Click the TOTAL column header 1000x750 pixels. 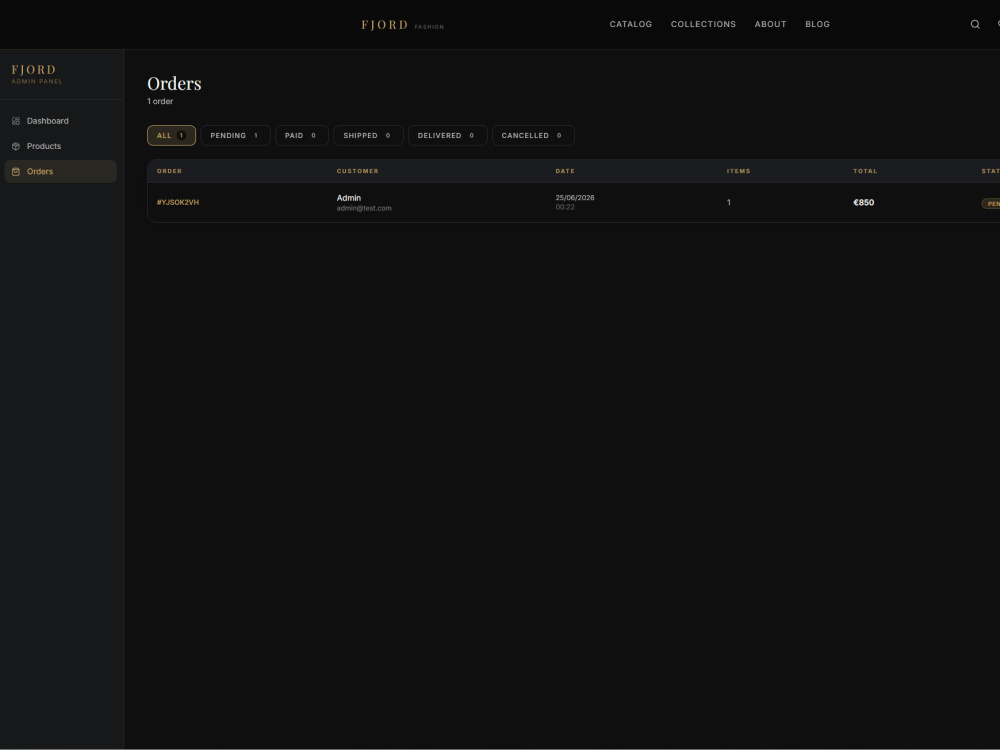pos(865,171)
